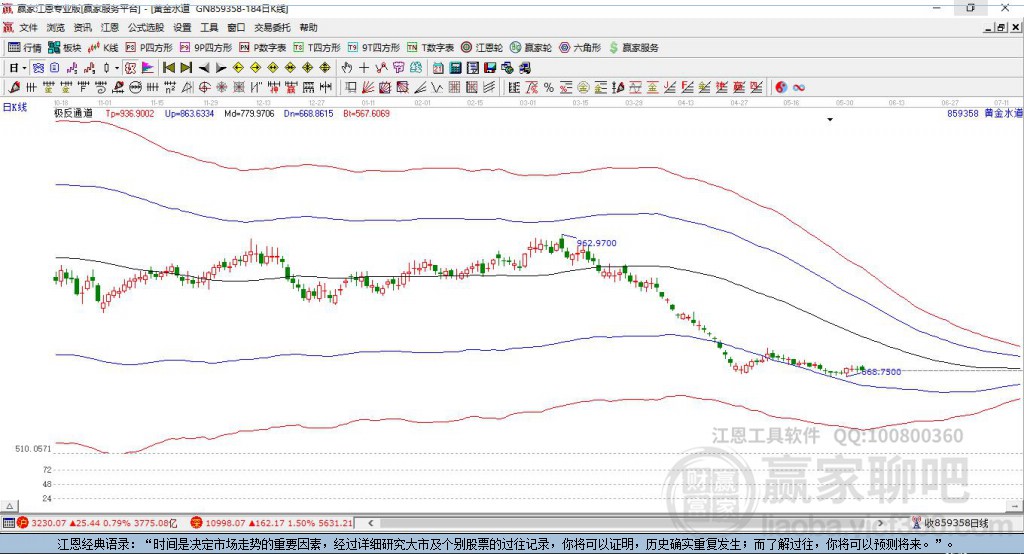The image size is (1024, 554).
Task: Click the 962.9700 high price label
Action: click(x=596, y=243)
